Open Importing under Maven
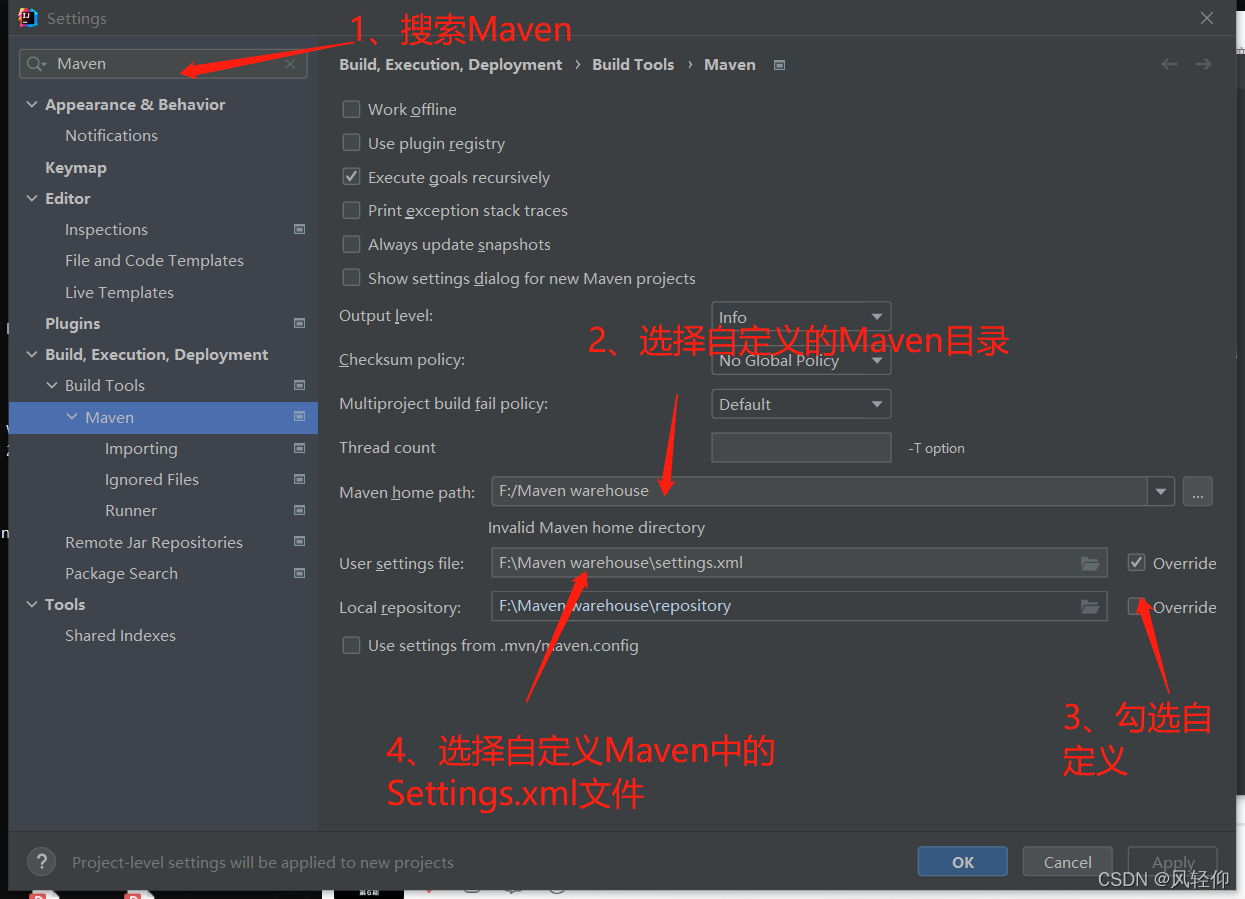 pos(141,448)
